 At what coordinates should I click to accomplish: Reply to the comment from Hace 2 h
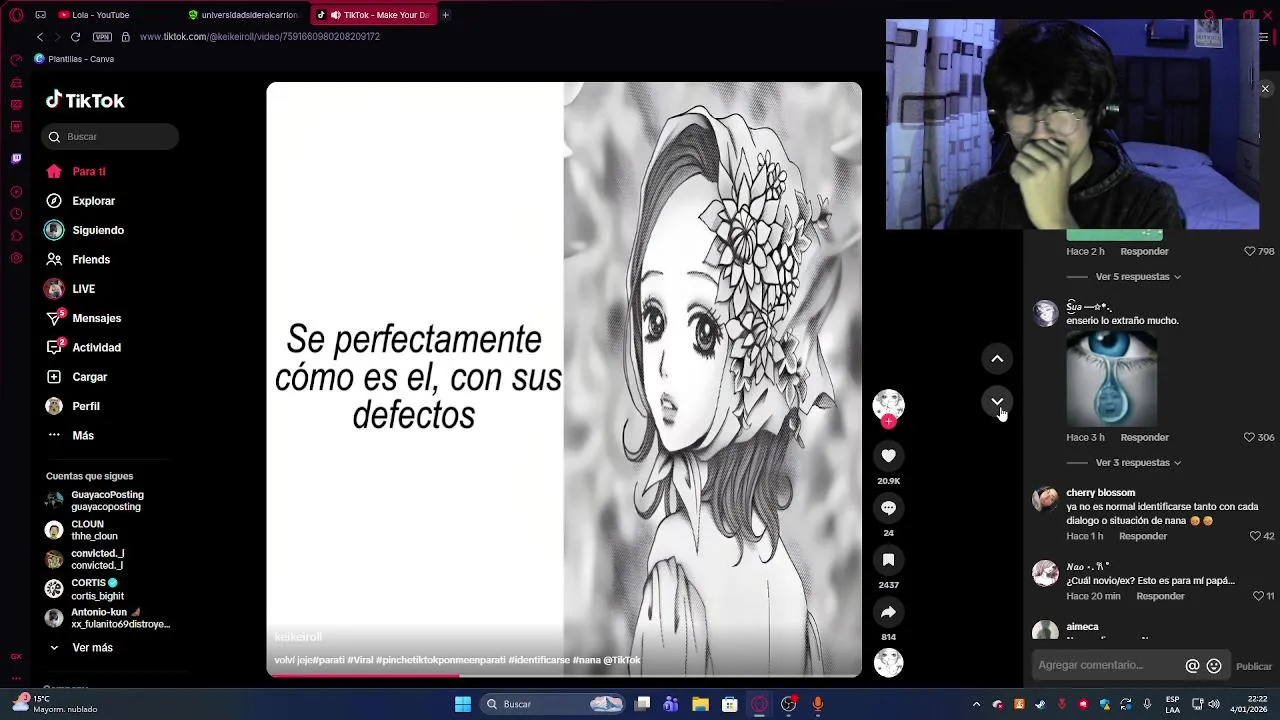(x=1144, y=251)
